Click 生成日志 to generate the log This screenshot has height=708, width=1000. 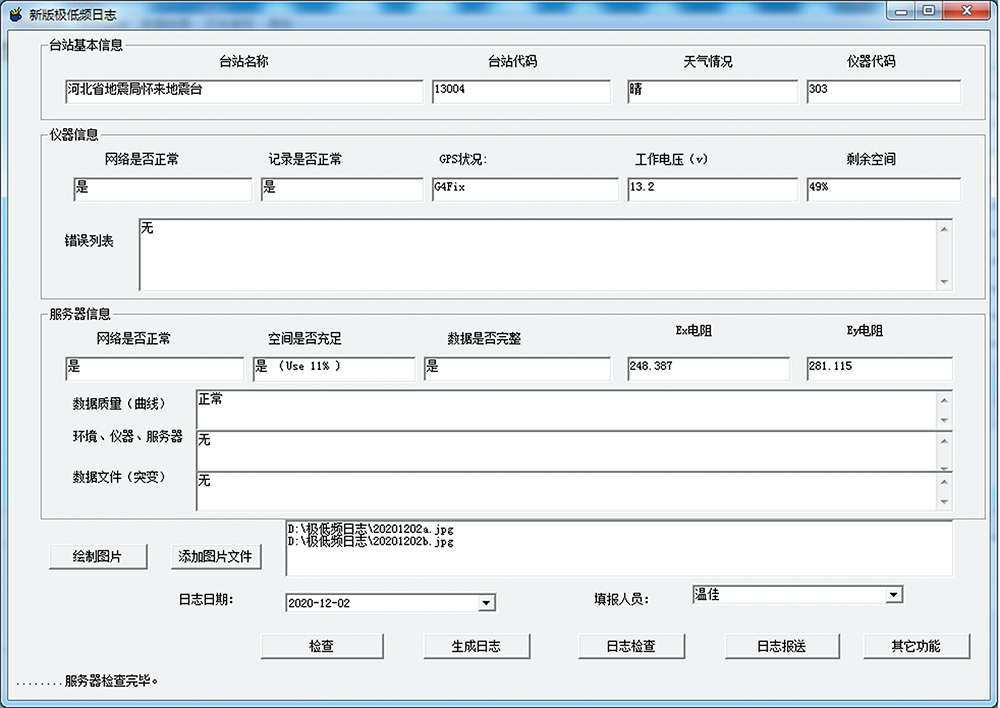coord(476,646)
